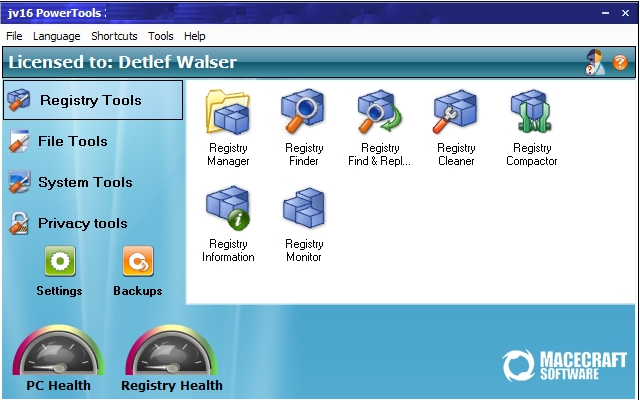Switch to Privacy tools category
The height and width of the screenshot is (400, 640).
tap(68, 223)
